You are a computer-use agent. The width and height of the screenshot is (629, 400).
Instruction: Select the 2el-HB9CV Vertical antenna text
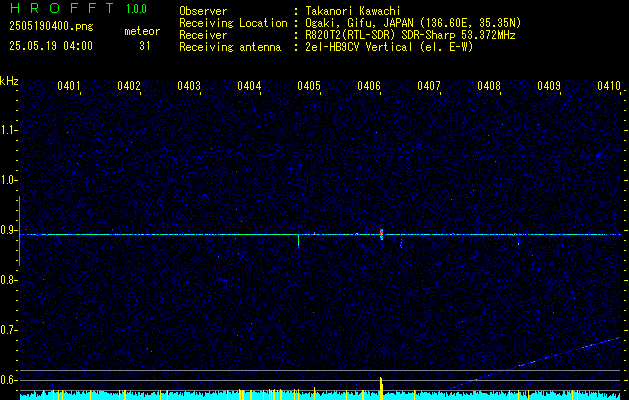(x=390, y=47)
